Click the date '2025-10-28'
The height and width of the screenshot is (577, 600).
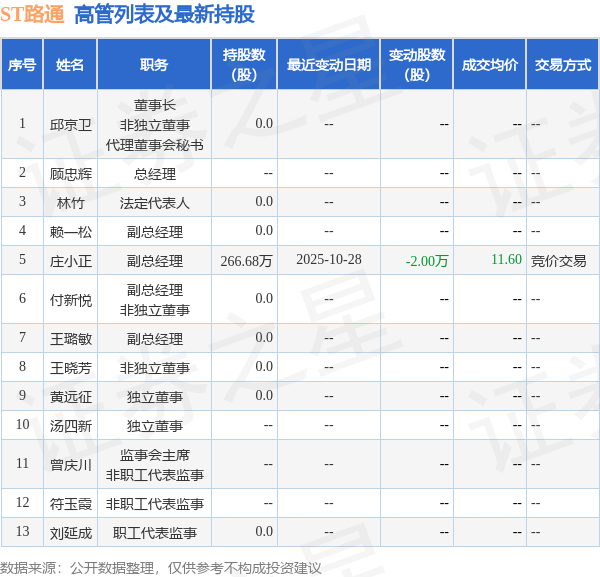329,259
